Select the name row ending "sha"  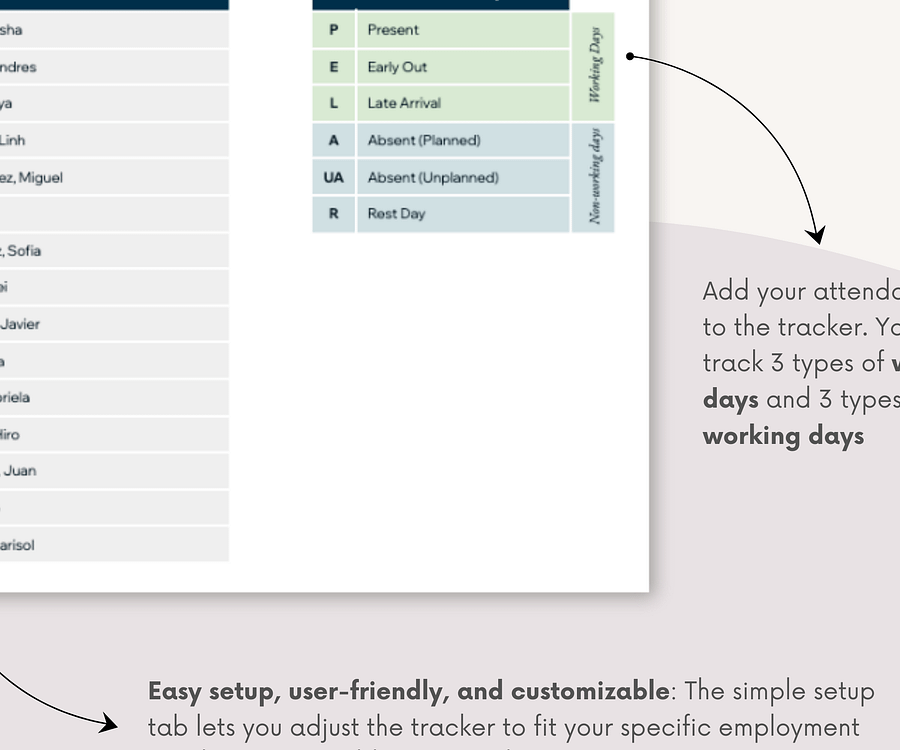[114, 30]
